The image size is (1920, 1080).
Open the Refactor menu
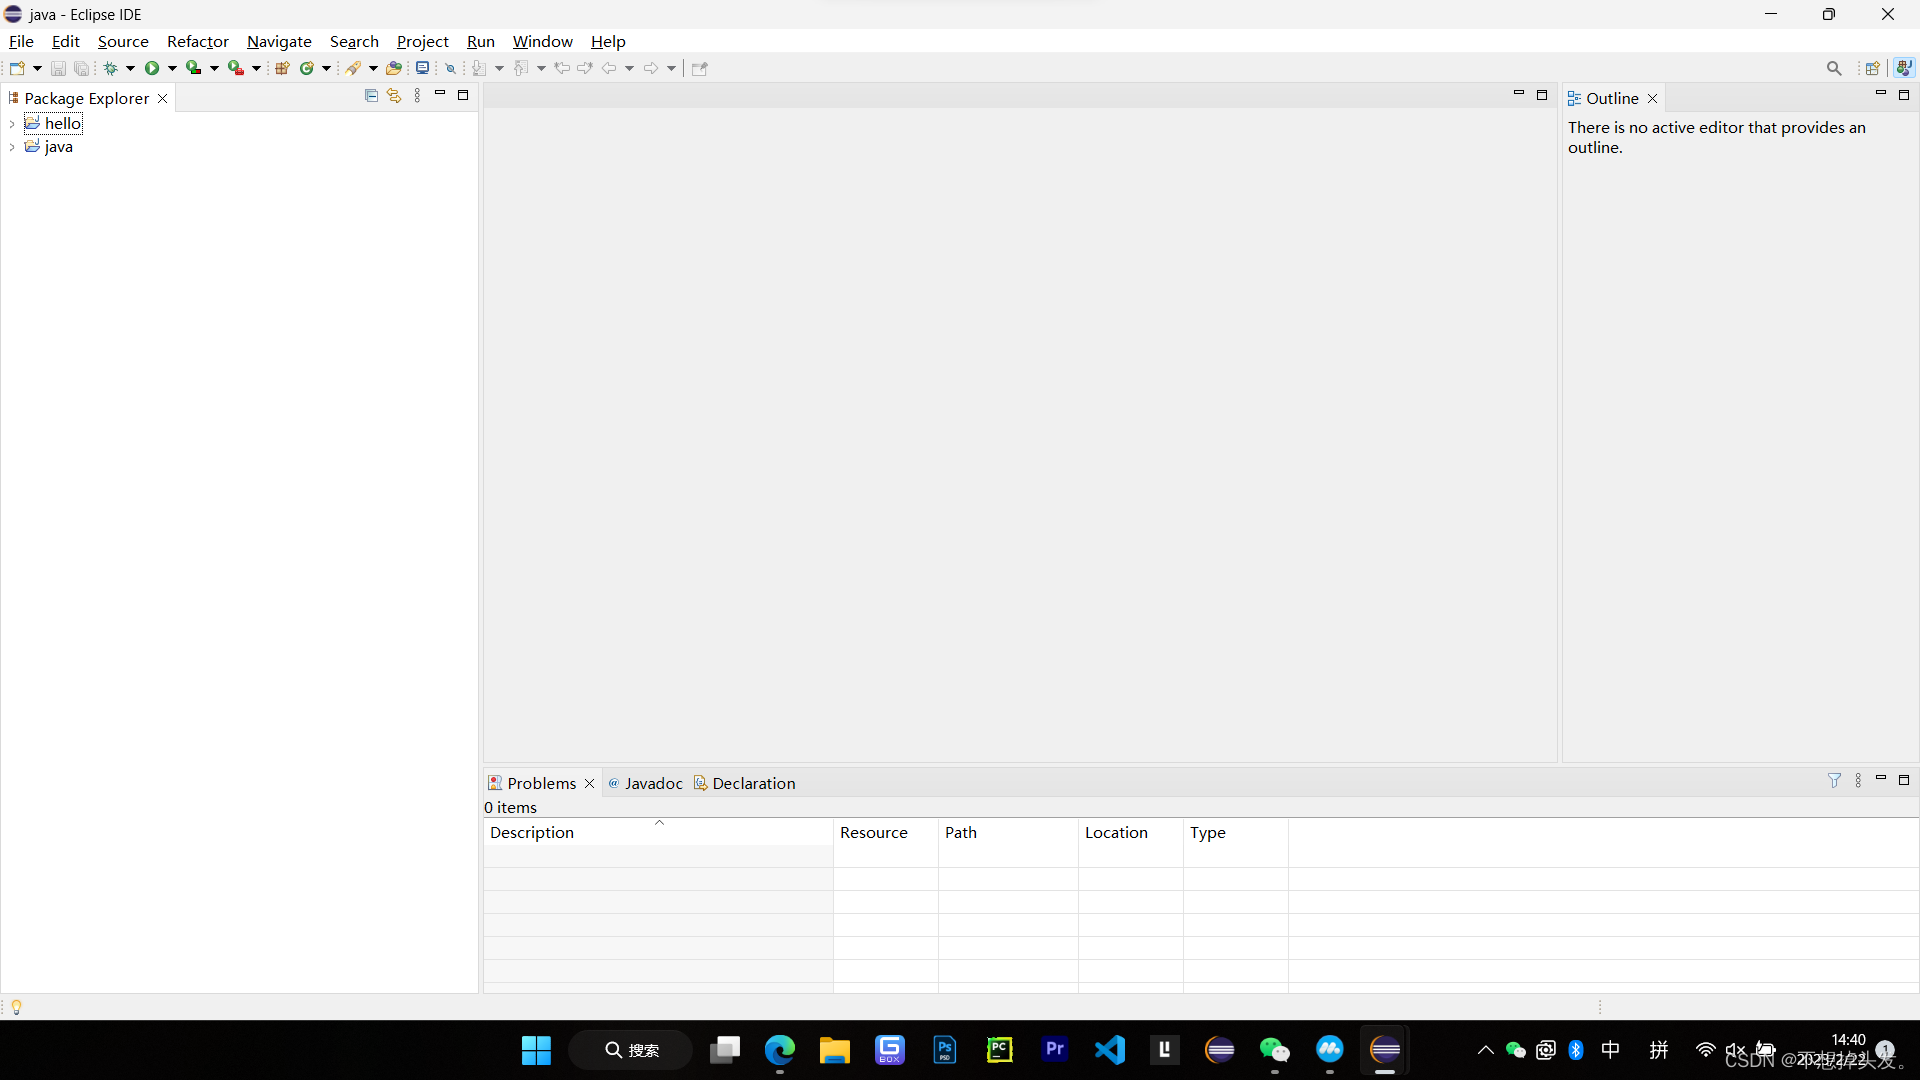pos(197,41)
